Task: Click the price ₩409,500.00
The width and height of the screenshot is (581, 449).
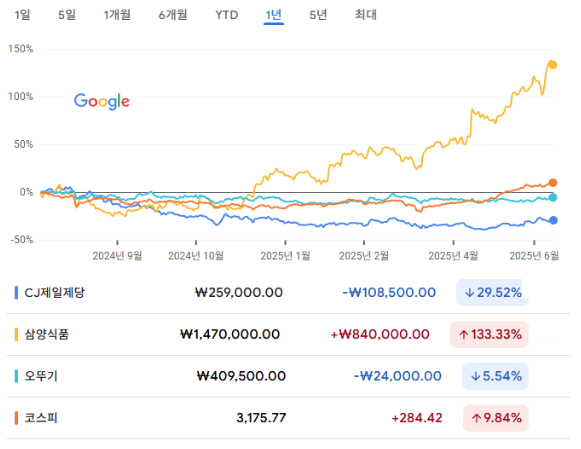Action: [241, 376]
